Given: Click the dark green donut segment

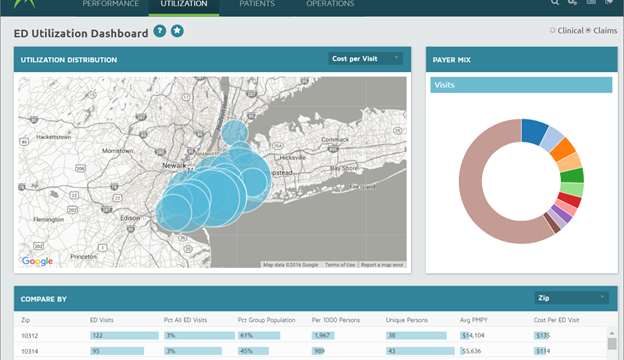Looking at the screenshot, I should coord(572,175).
